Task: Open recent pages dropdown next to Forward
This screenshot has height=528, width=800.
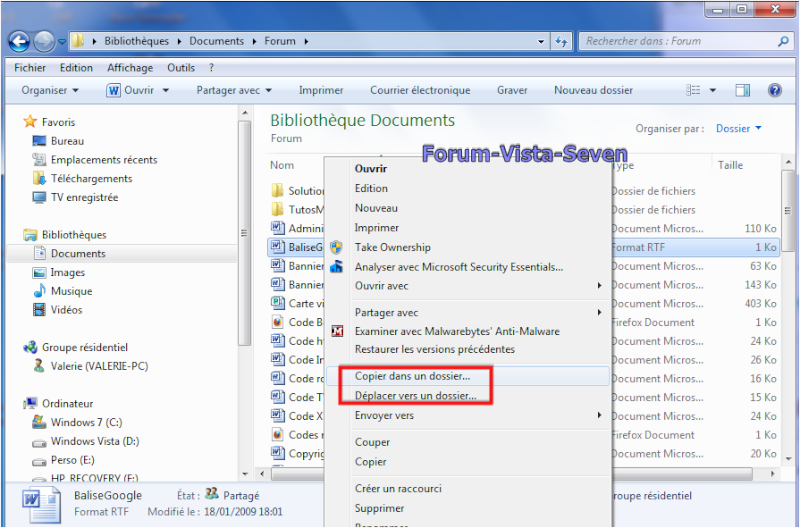Action: point(62,42)
